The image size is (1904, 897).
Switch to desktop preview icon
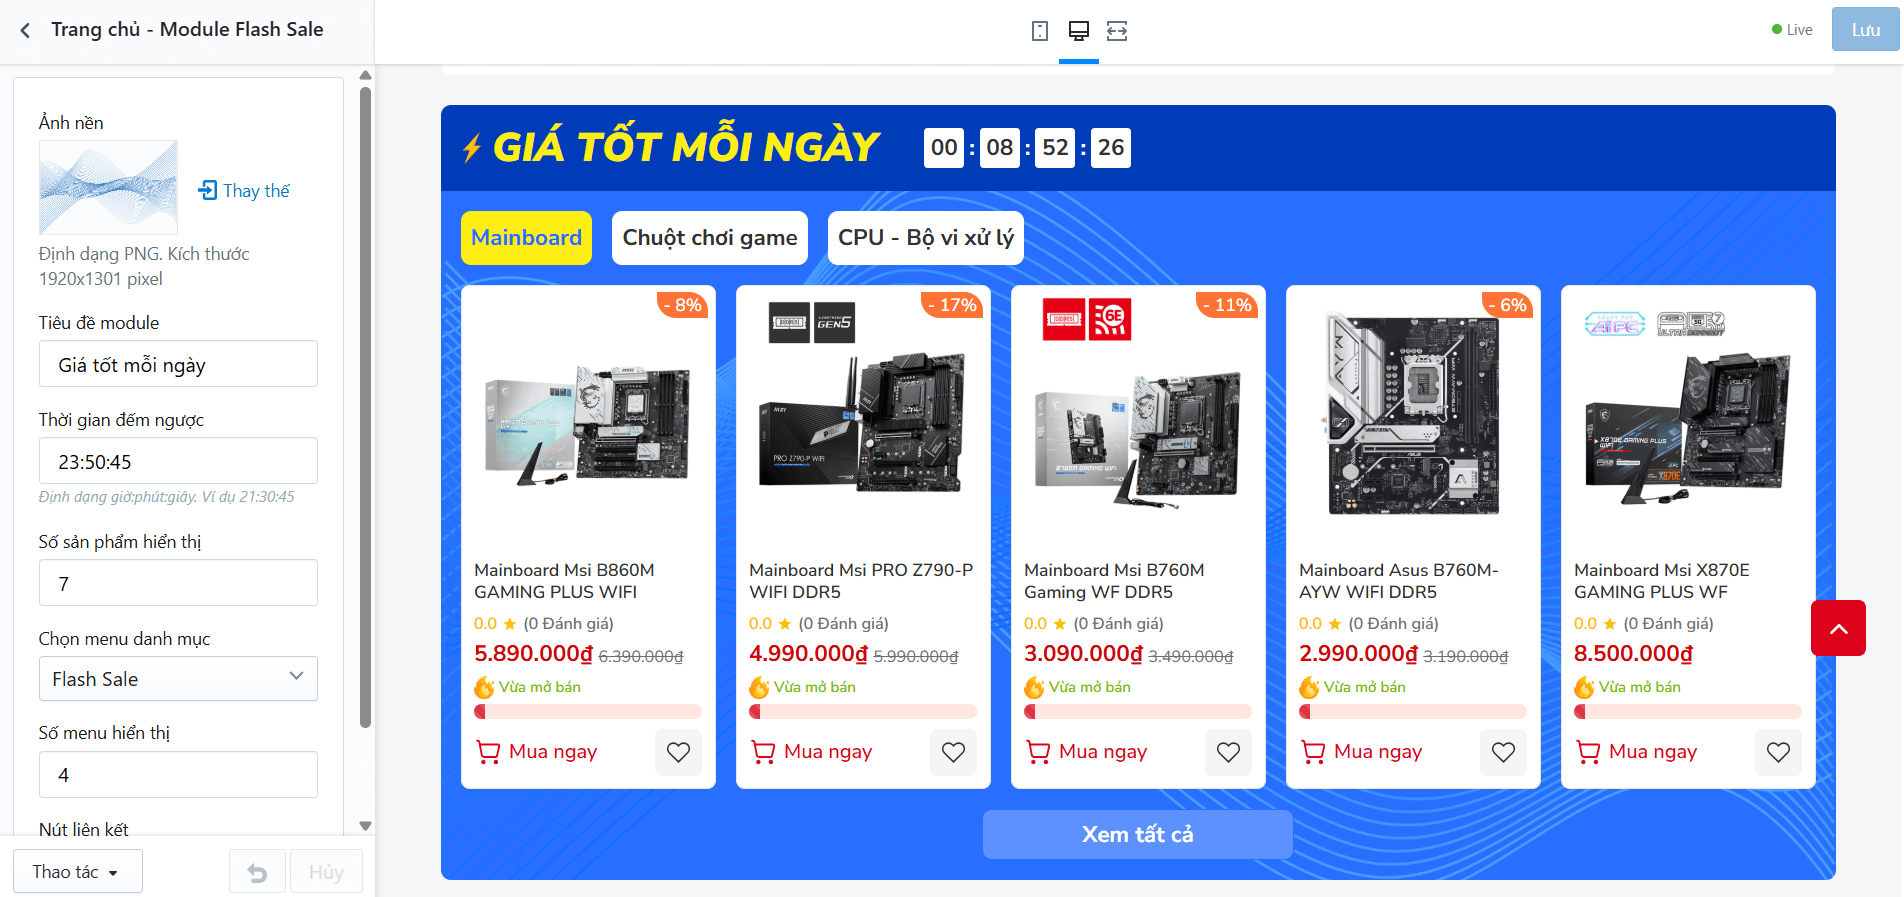[x=1079, y=31]
